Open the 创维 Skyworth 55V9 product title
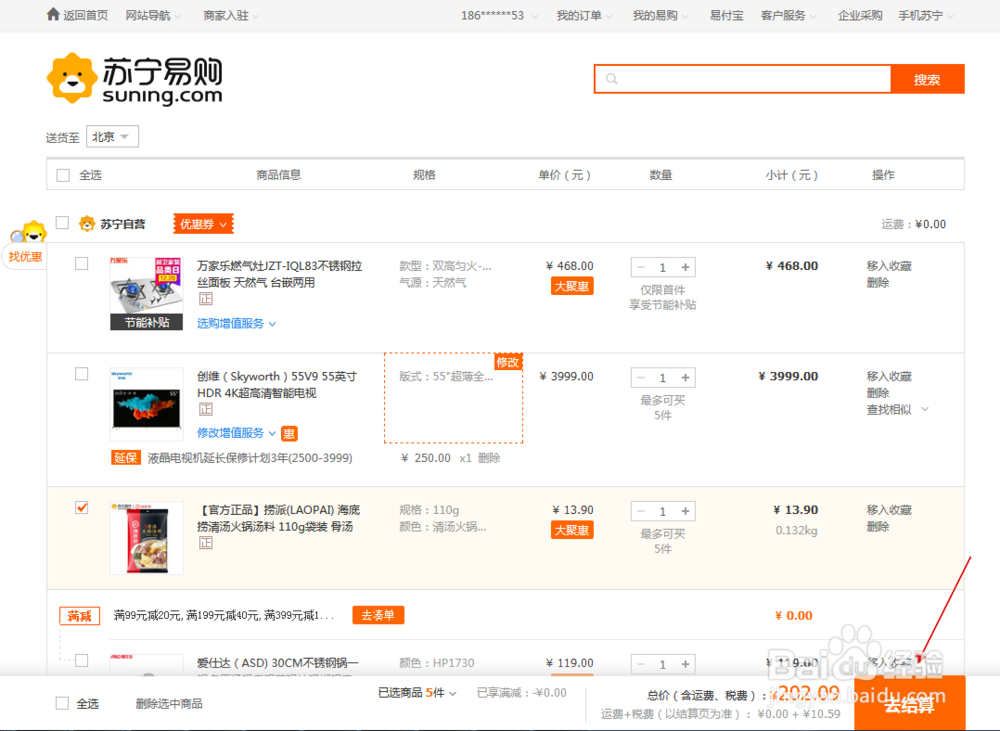 pos(277,385)
